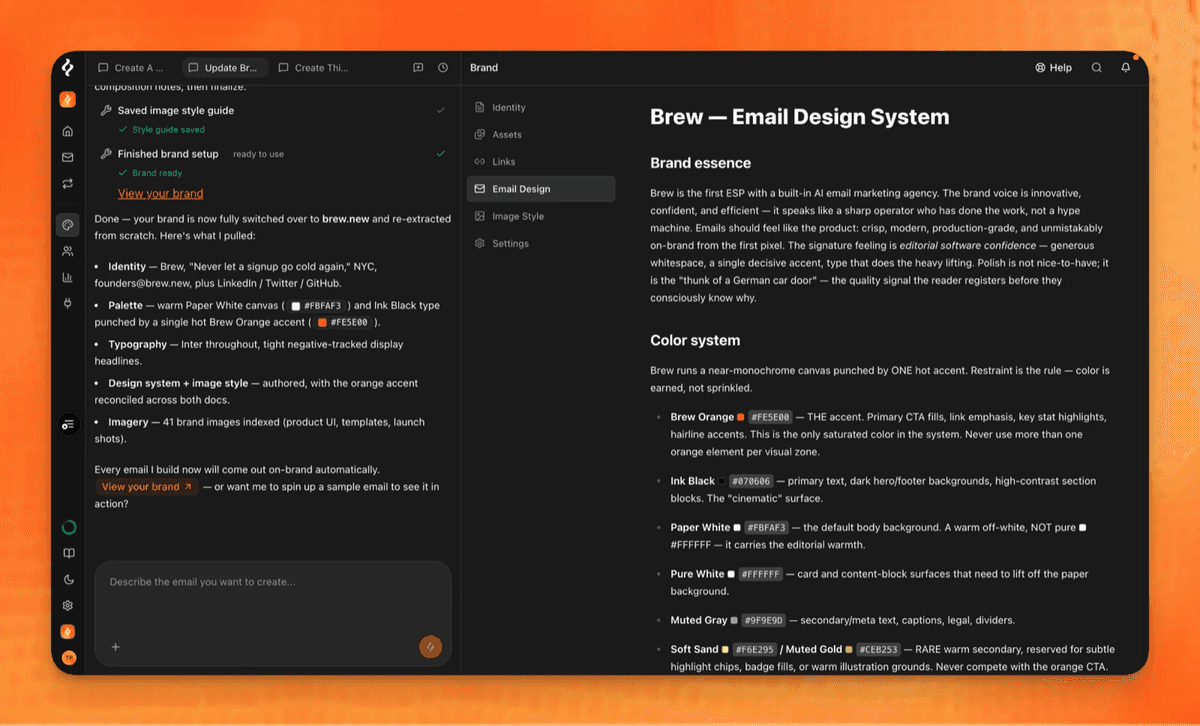
Task: Open the Automations loop-arrows icon
Action: tap(67, 184)
